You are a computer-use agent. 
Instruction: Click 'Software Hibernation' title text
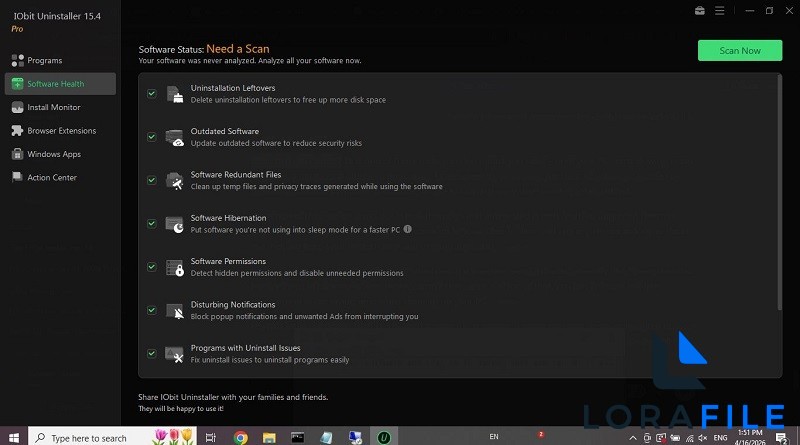pos(228,218)
